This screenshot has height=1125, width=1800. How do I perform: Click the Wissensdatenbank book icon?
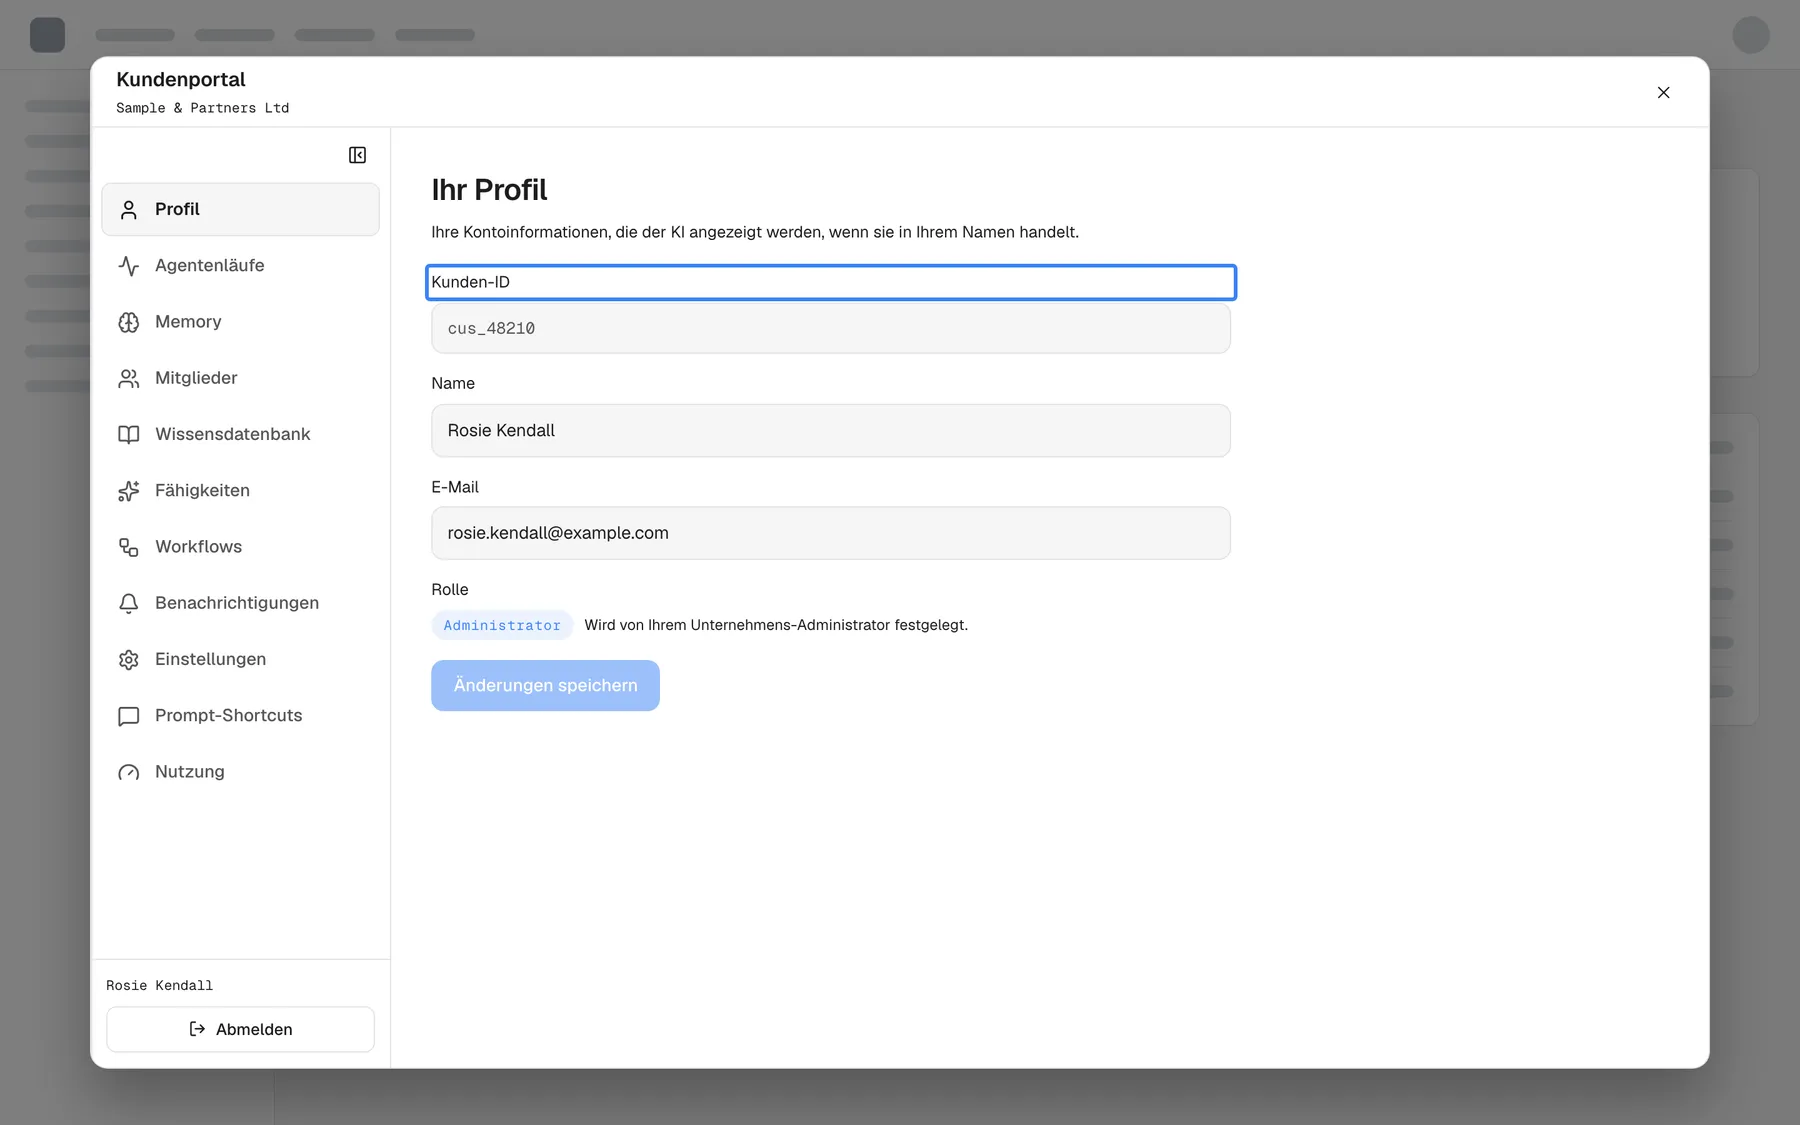[x=129, y=434]
